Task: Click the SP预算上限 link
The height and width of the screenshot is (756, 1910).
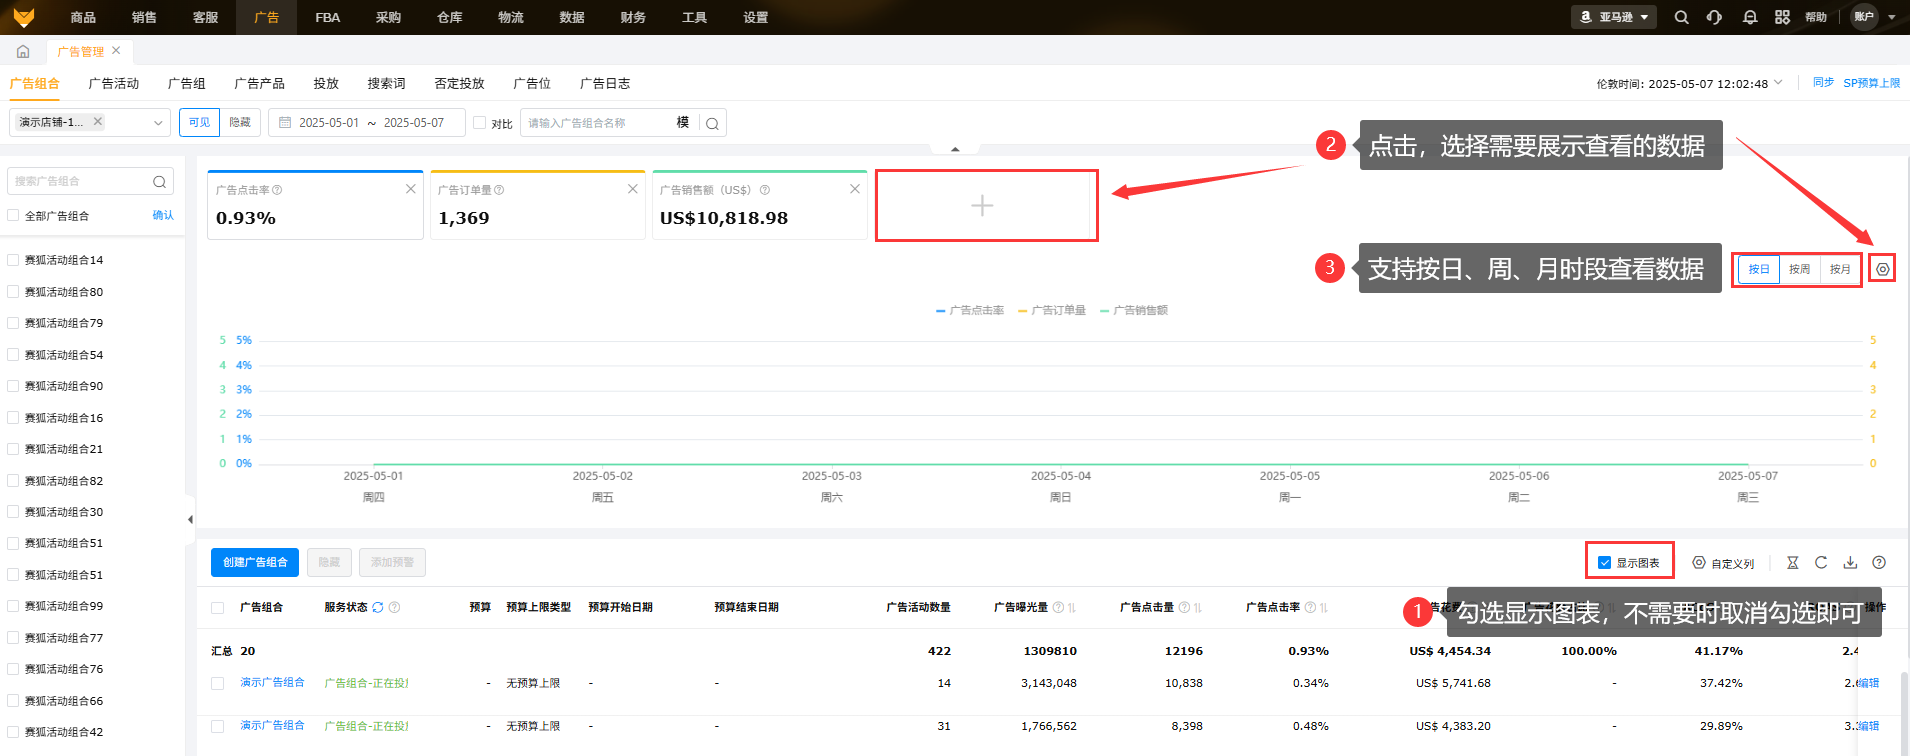Action: point(1871,83)
